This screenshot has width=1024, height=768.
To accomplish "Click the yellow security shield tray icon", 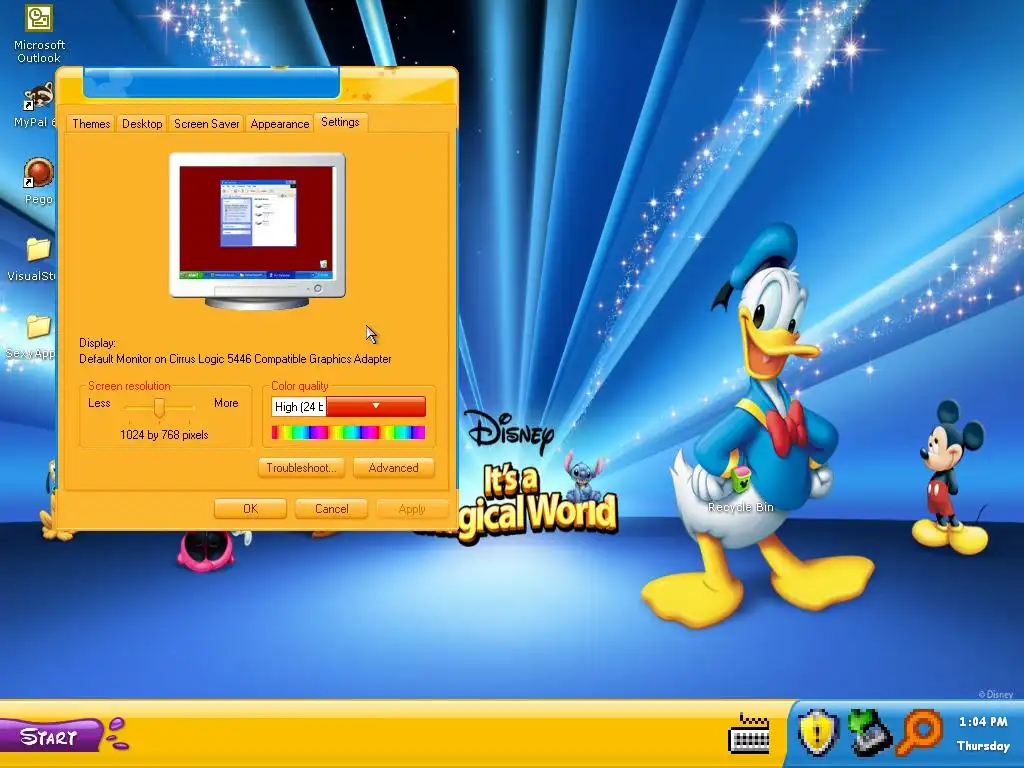I will coord(818,733).
